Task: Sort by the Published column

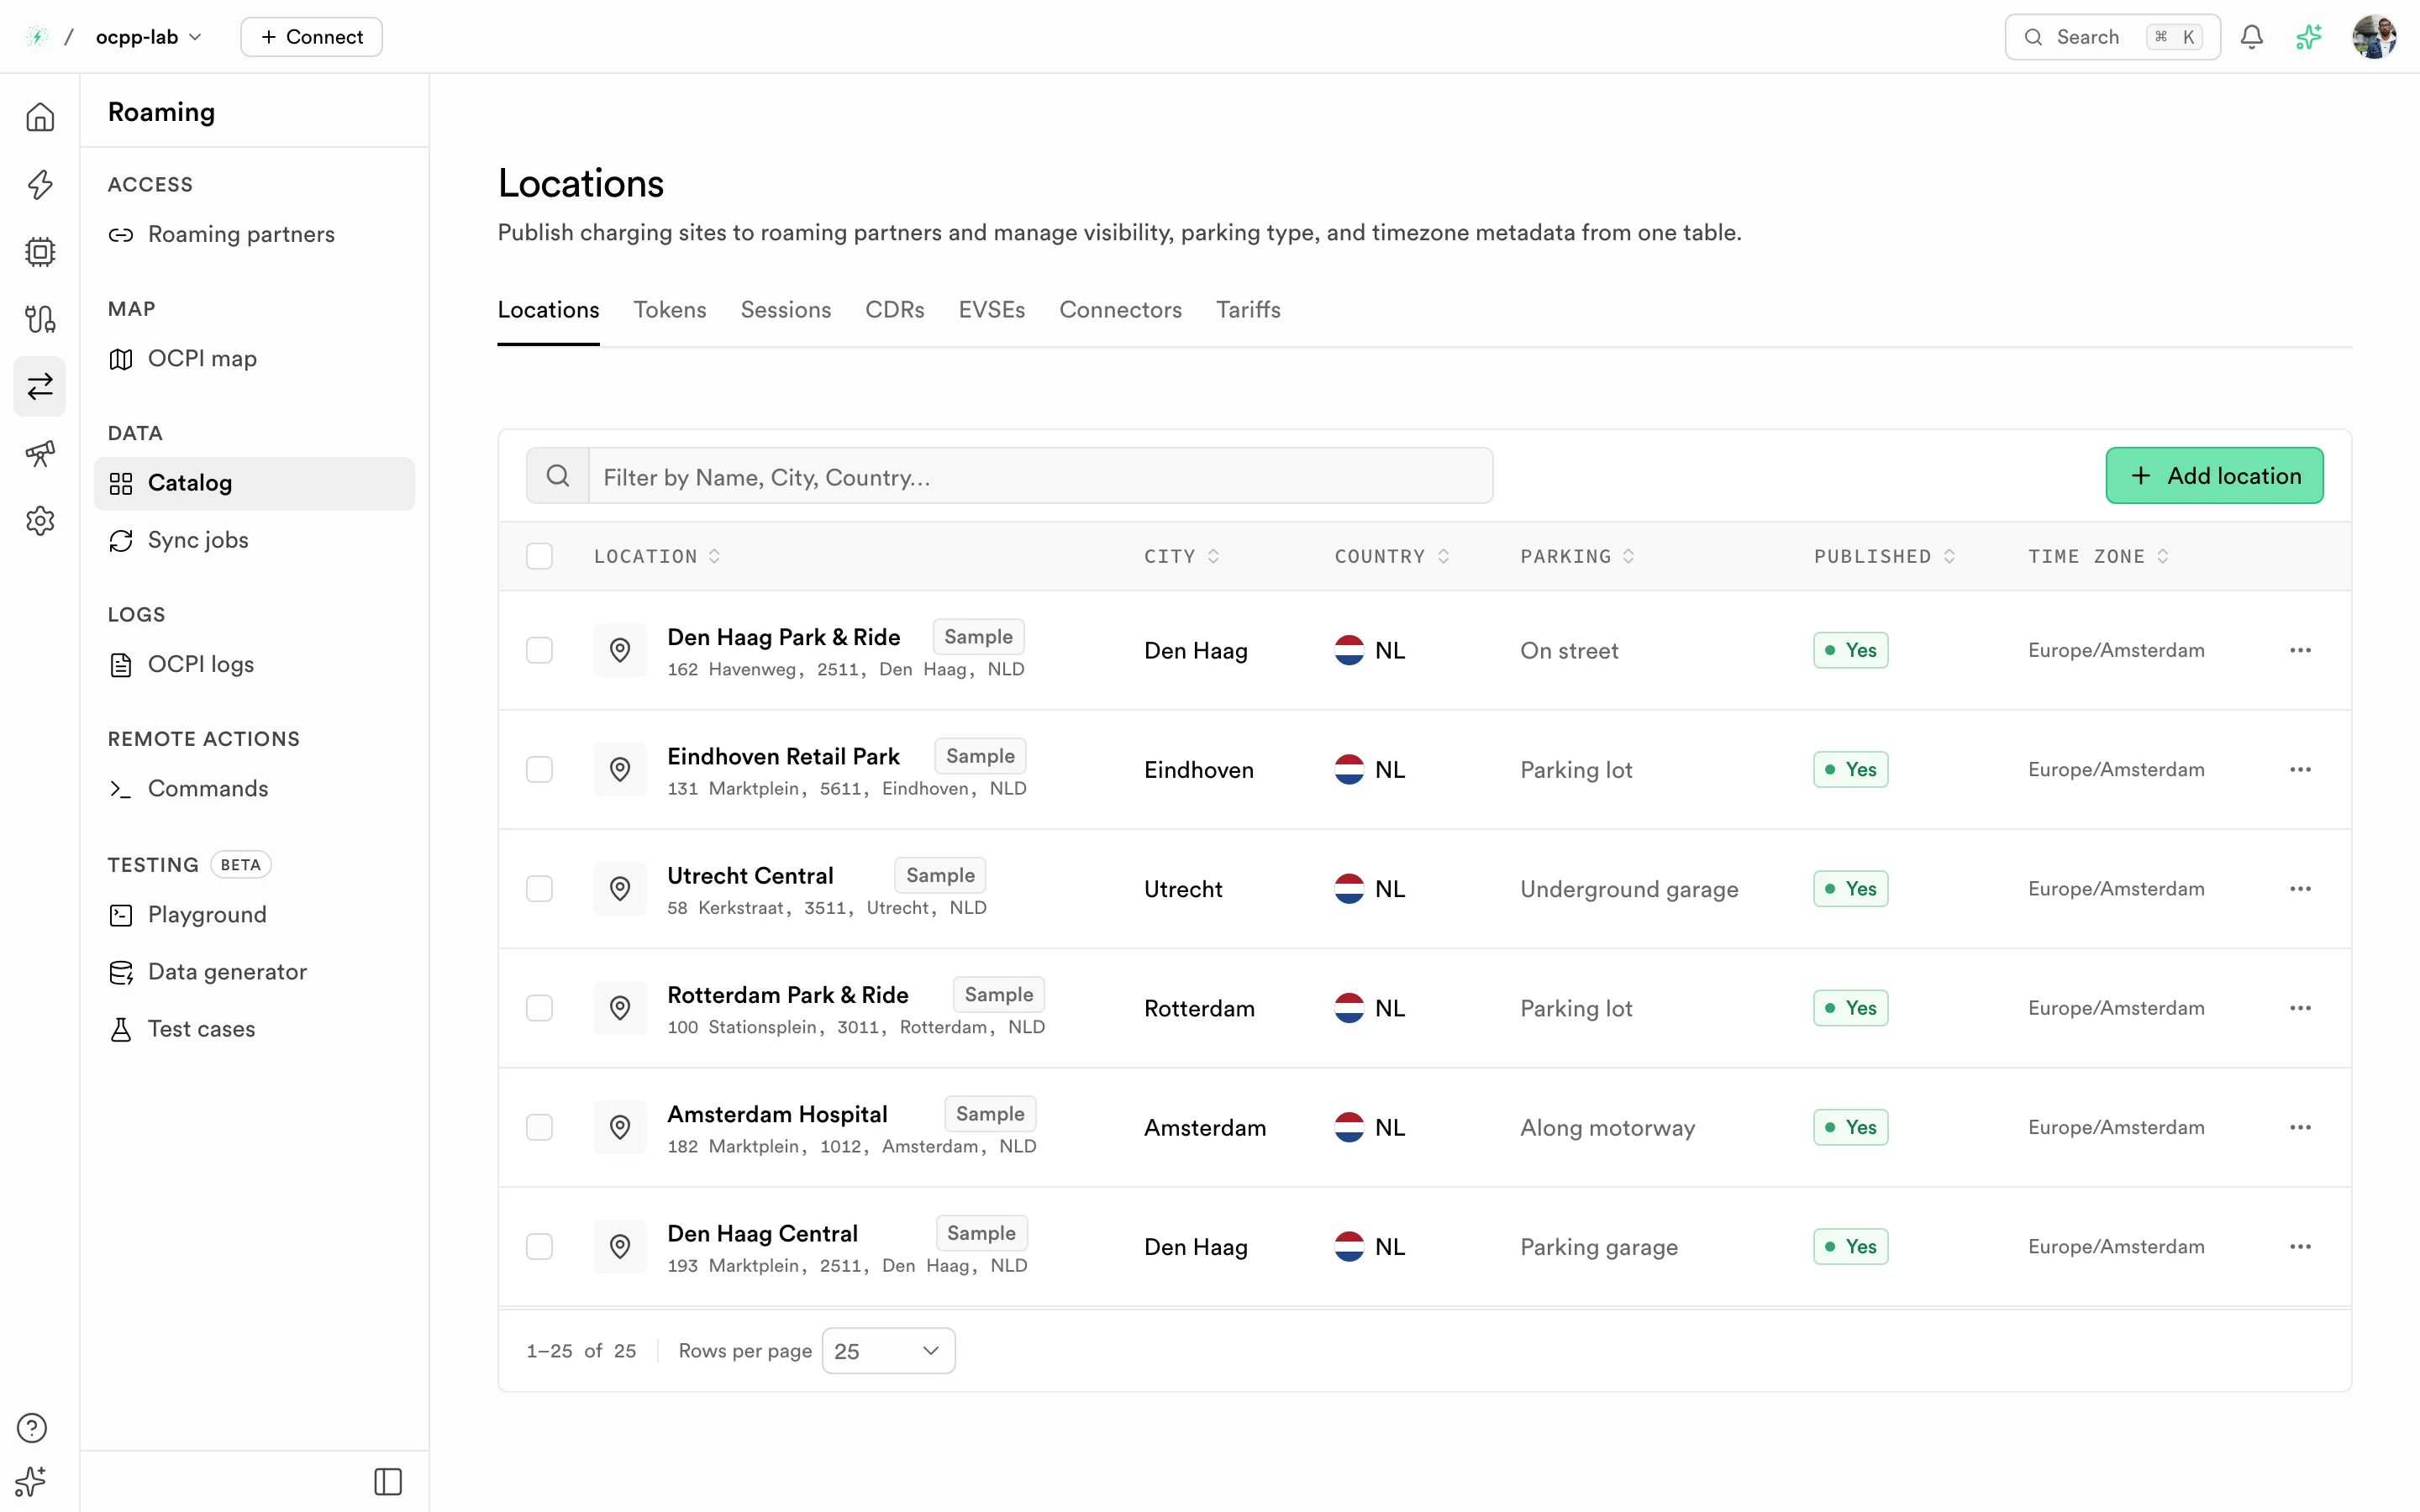Action: (1885, 556)
